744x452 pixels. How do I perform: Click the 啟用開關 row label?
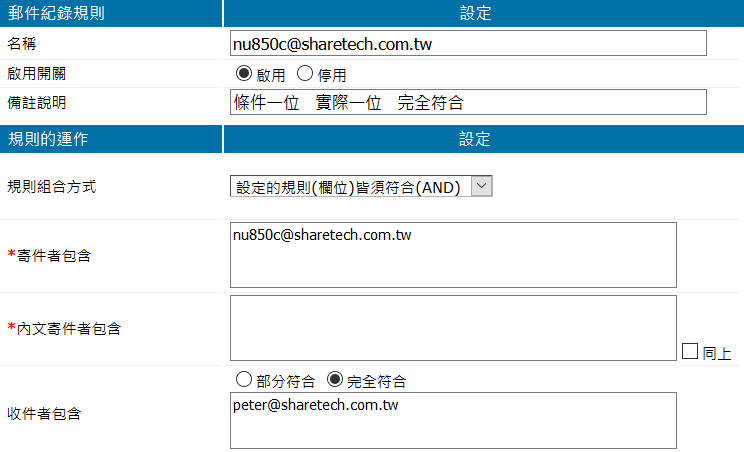(38, 74)
